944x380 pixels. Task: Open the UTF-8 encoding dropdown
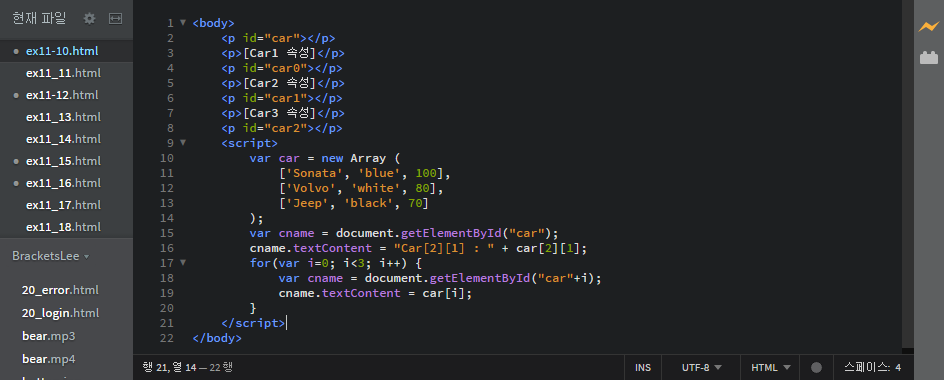point(701,367)
